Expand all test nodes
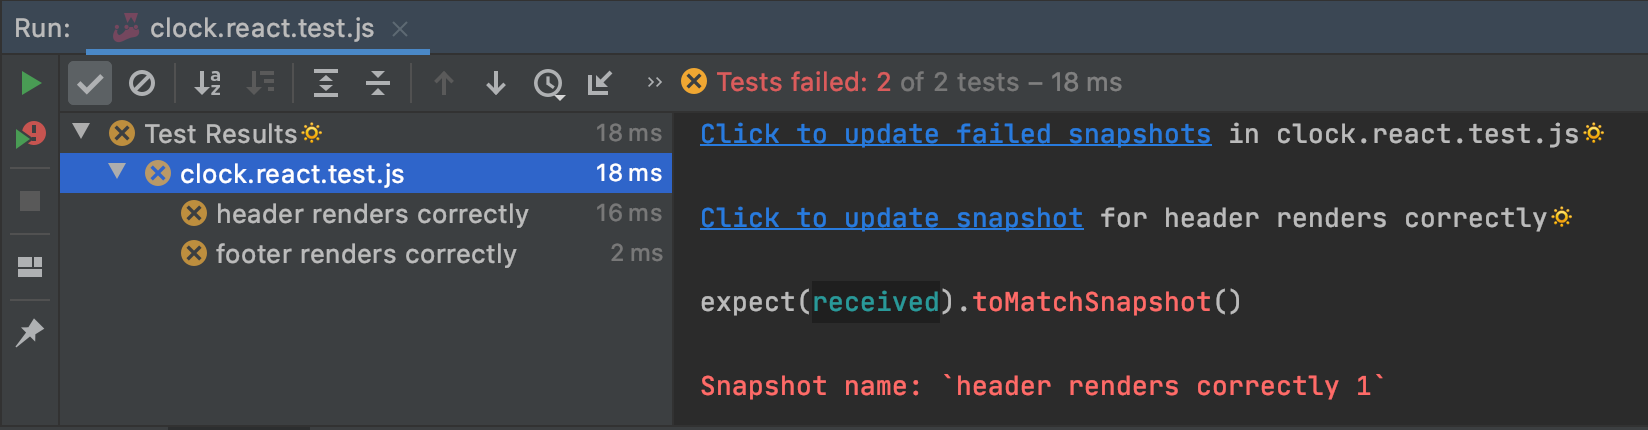This screenshot has height=430, width=1648. (326, 83)
